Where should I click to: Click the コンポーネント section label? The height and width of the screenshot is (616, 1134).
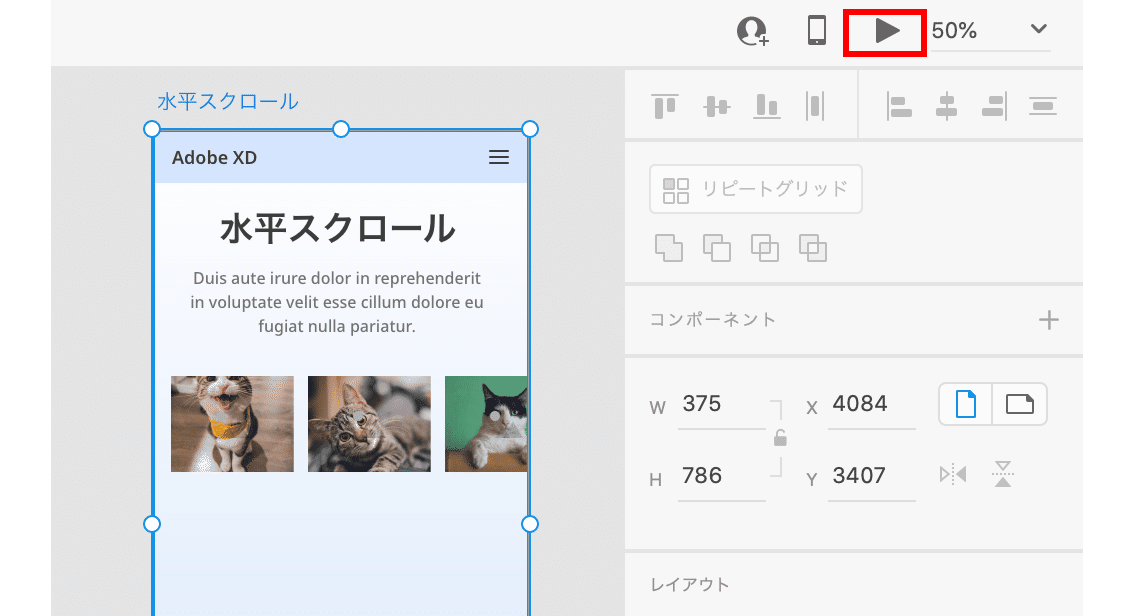713,320
